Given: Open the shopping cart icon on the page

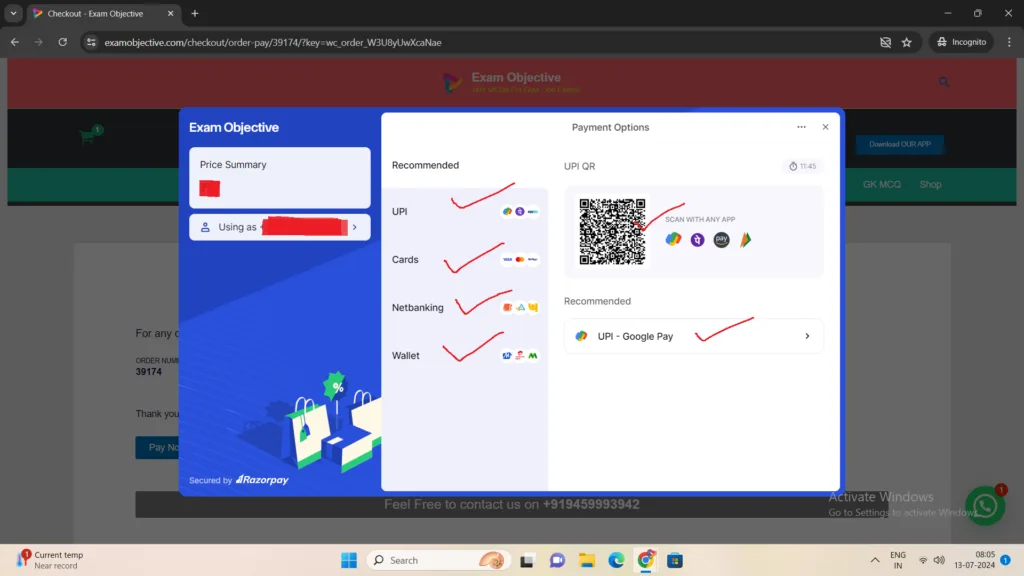Looking at the screenshot, I should [x=88, y=136].
